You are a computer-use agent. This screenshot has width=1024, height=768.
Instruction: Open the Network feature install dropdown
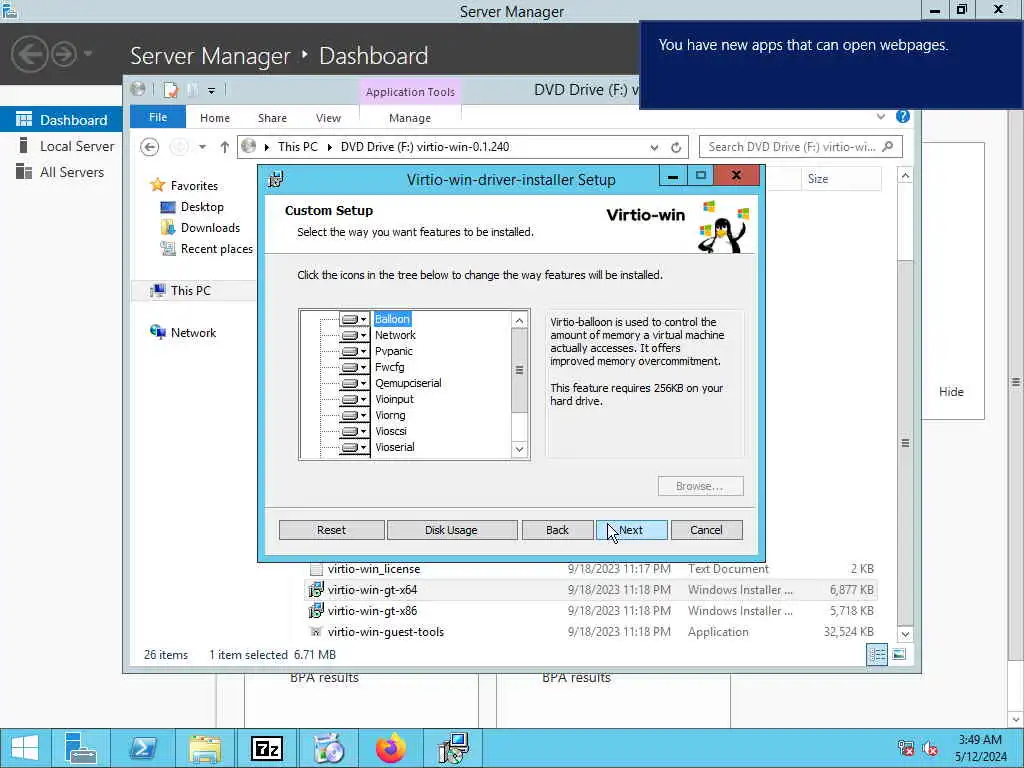354,335
